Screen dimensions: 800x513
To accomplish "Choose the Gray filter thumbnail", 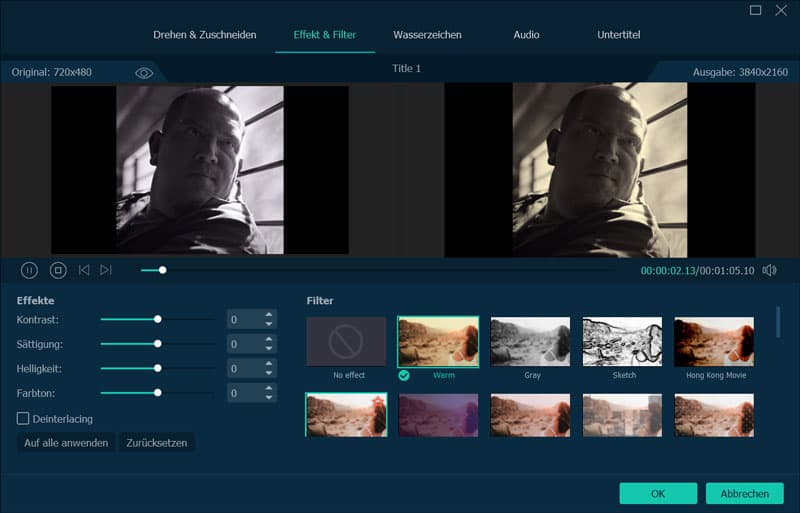I will [530, 342].
